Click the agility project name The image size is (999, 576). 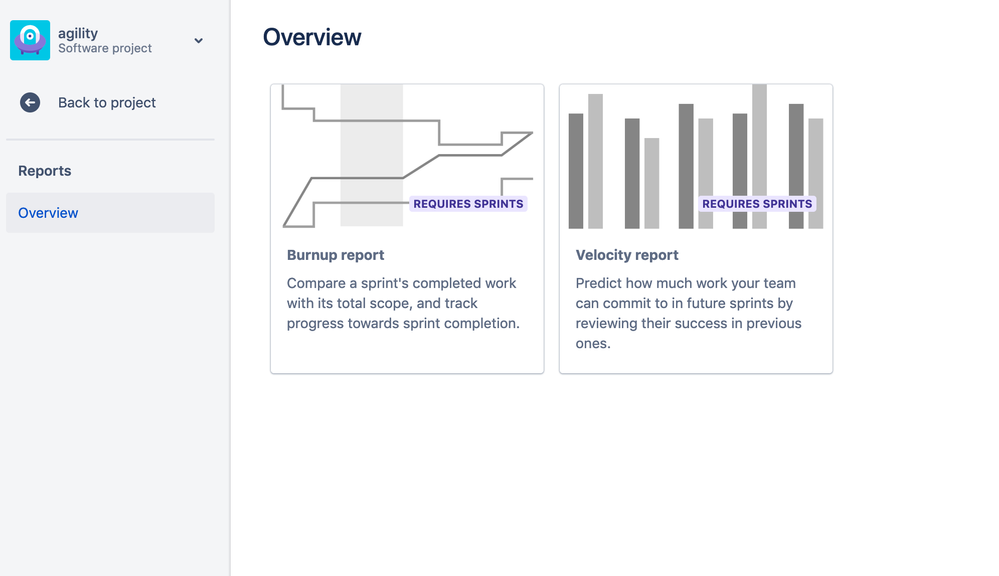(78, 33)
